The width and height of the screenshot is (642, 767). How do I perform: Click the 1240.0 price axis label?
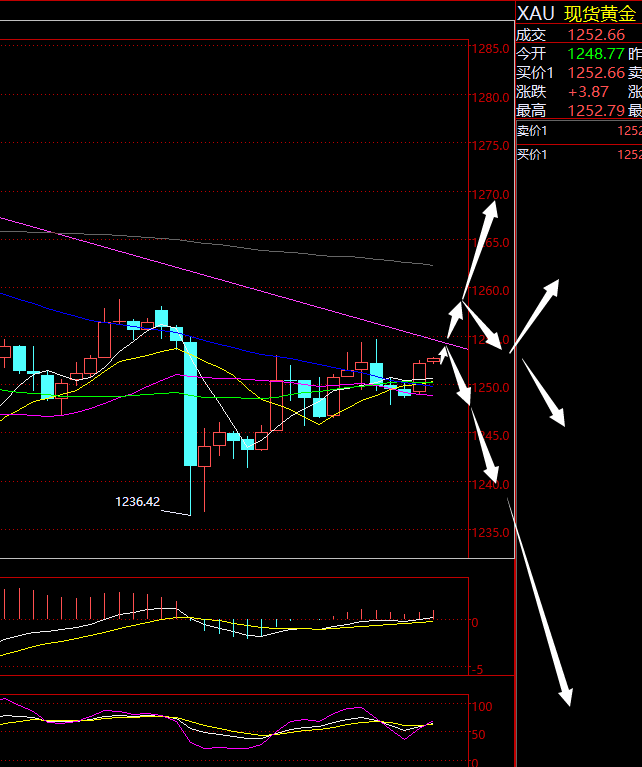pyautogui.click(x=490, y=484)
